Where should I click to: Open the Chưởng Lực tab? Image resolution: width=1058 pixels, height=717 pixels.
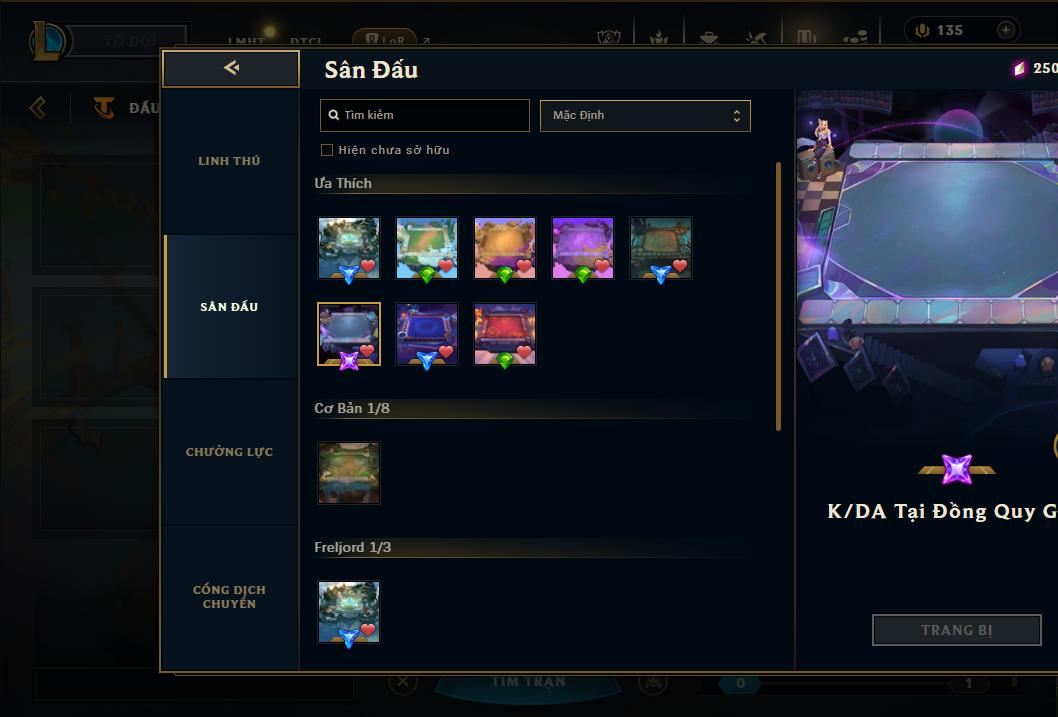pyautogui.click(x=229, y=452)
